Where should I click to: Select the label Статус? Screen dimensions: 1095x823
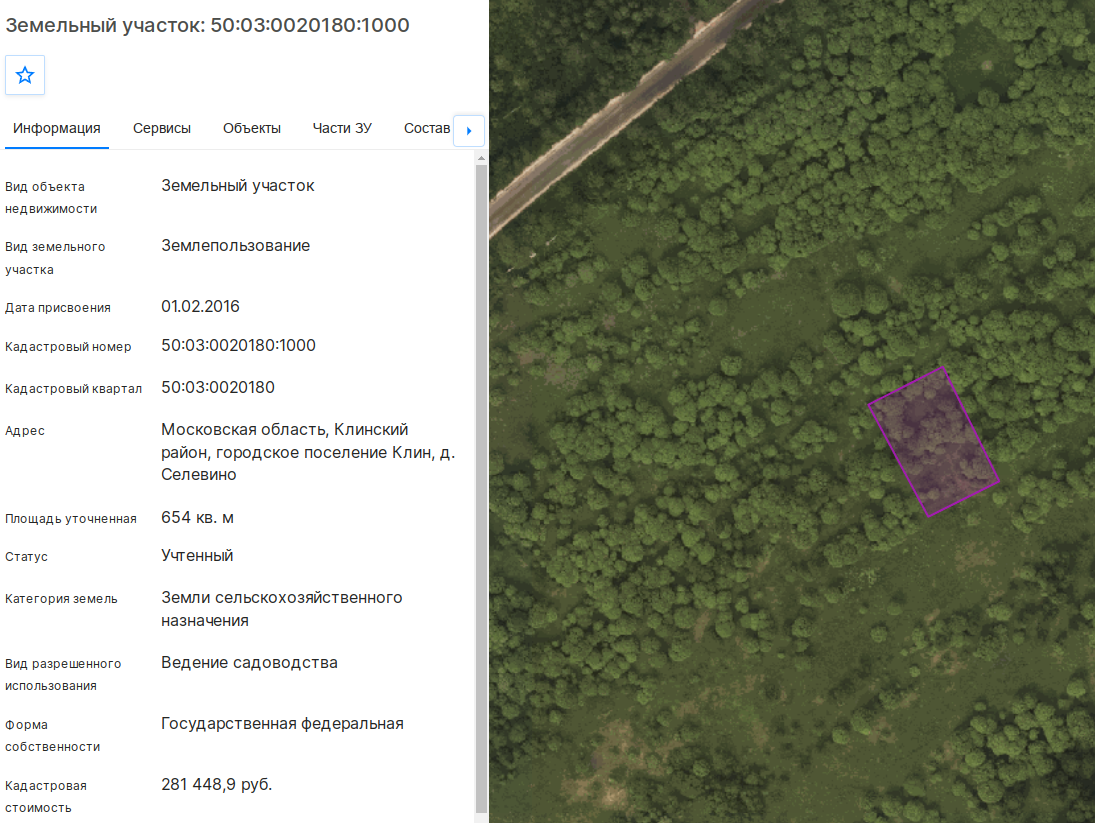(27, 557)
